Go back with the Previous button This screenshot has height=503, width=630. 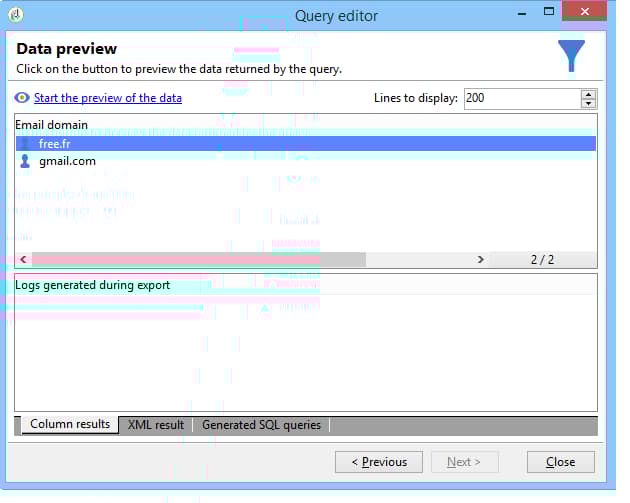[379, 462]
